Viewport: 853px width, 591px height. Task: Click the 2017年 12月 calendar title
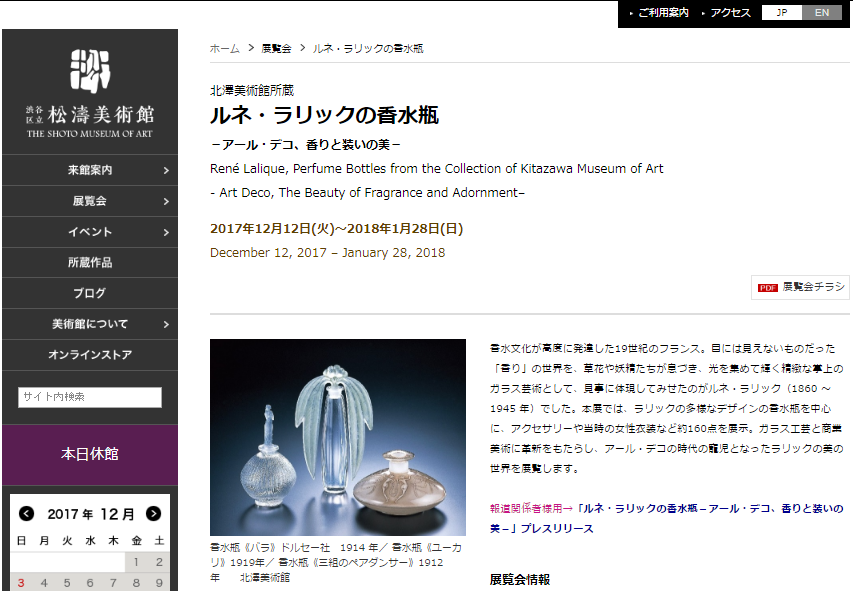(x=90, y=514)
